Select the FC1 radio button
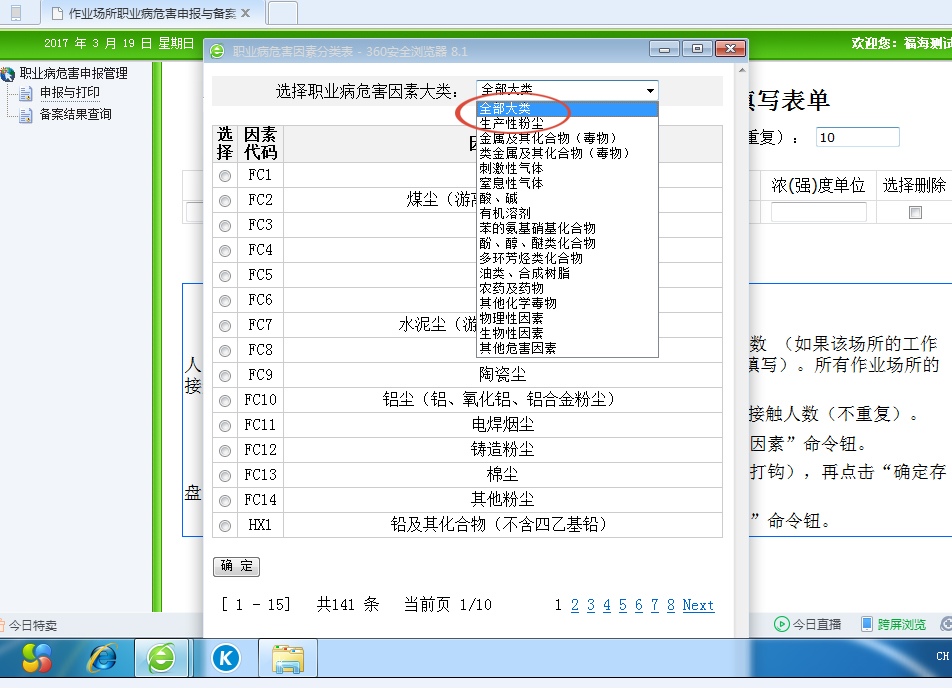Image resolution: width=952 pixels, height=688 pixels. pyautogui.click(x=225, y=176)
